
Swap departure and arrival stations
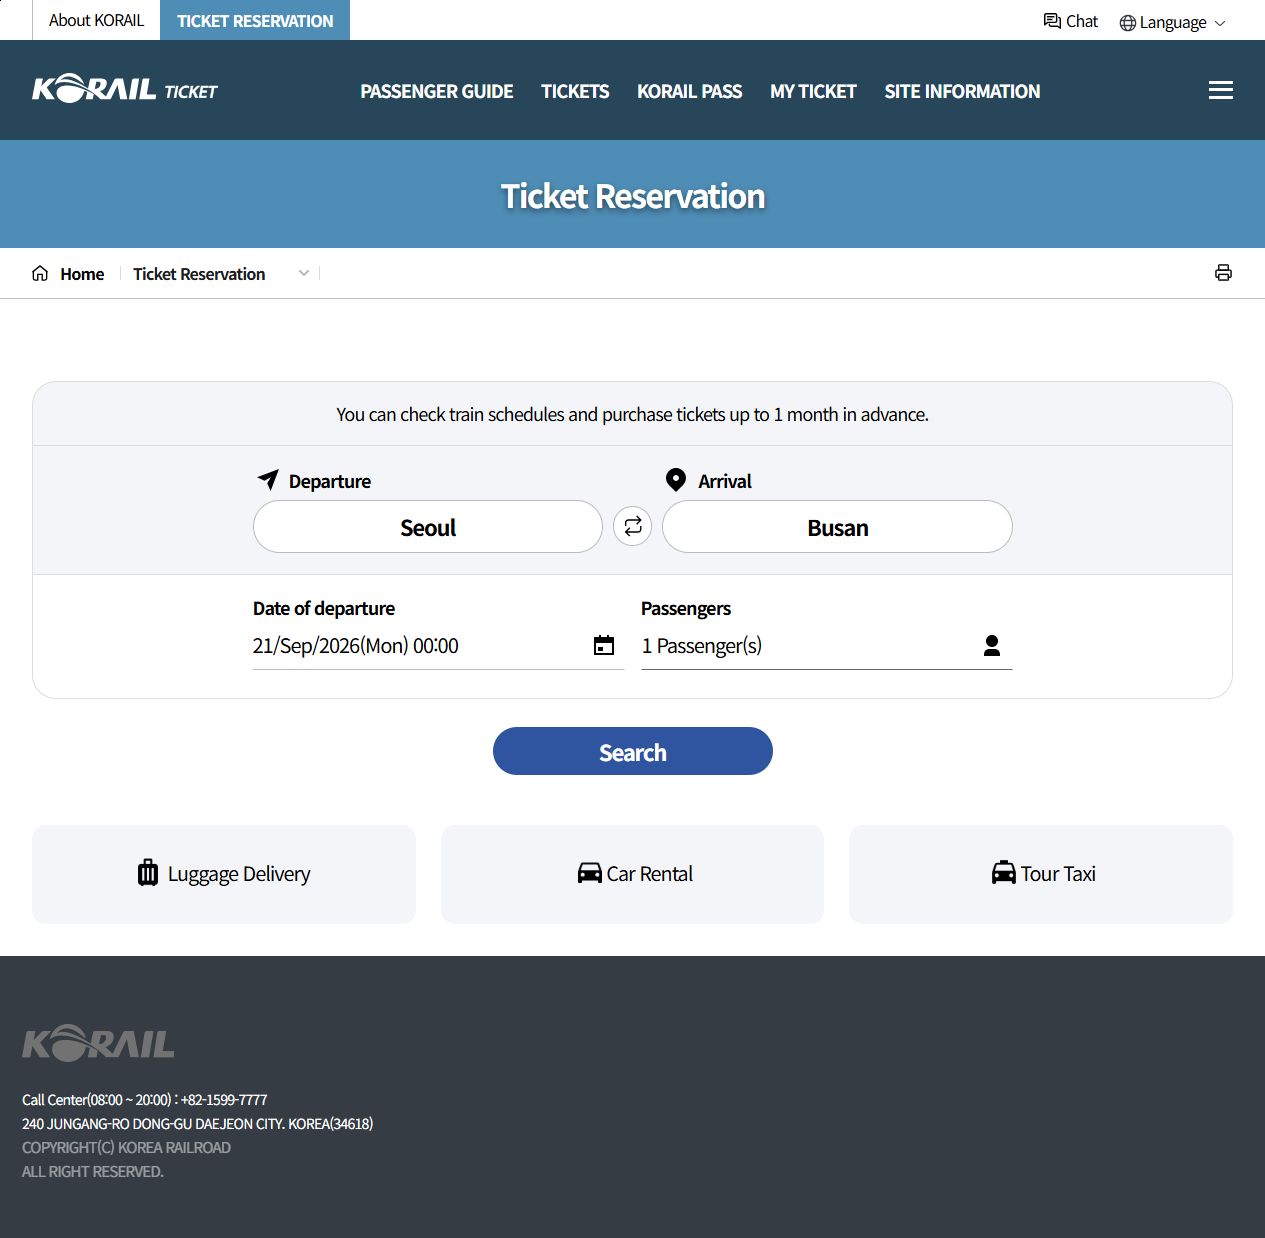click(x=632, y=526)
